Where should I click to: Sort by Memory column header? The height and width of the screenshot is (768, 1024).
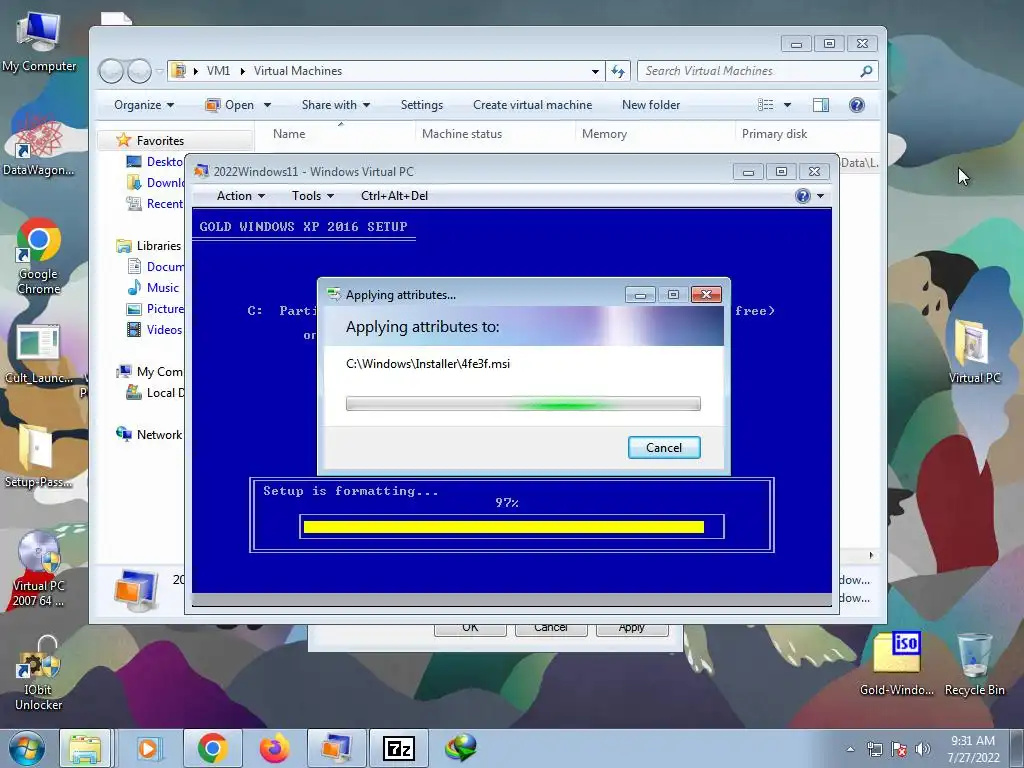point(655,134)
